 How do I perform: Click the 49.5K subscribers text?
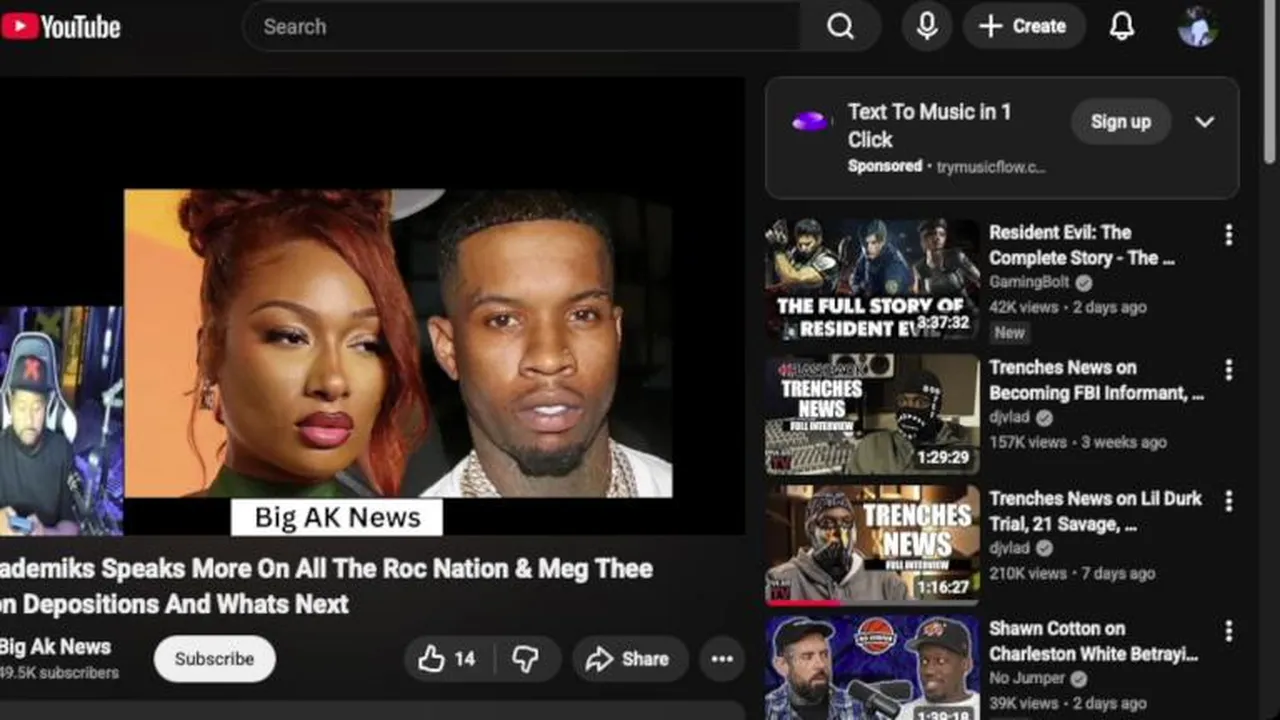[x=59, y=673]
